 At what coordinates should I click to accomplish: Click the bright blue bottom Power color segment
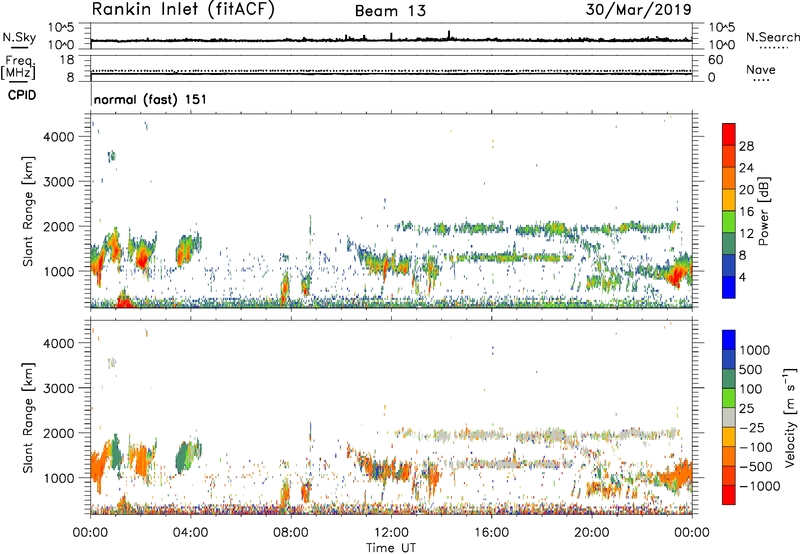tap(729, 287)
